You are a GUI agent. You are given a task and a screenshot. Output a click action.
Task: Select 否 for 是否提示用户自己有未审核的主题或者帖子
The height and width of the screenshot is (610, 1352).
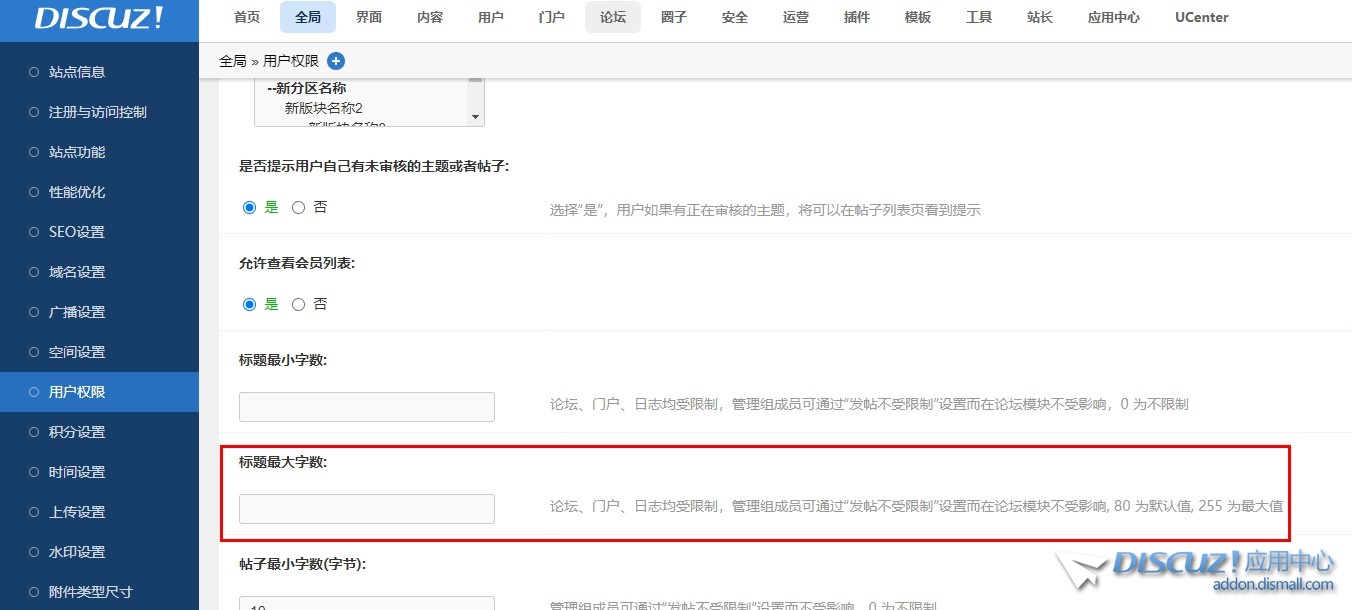click(x=298, y=207)
